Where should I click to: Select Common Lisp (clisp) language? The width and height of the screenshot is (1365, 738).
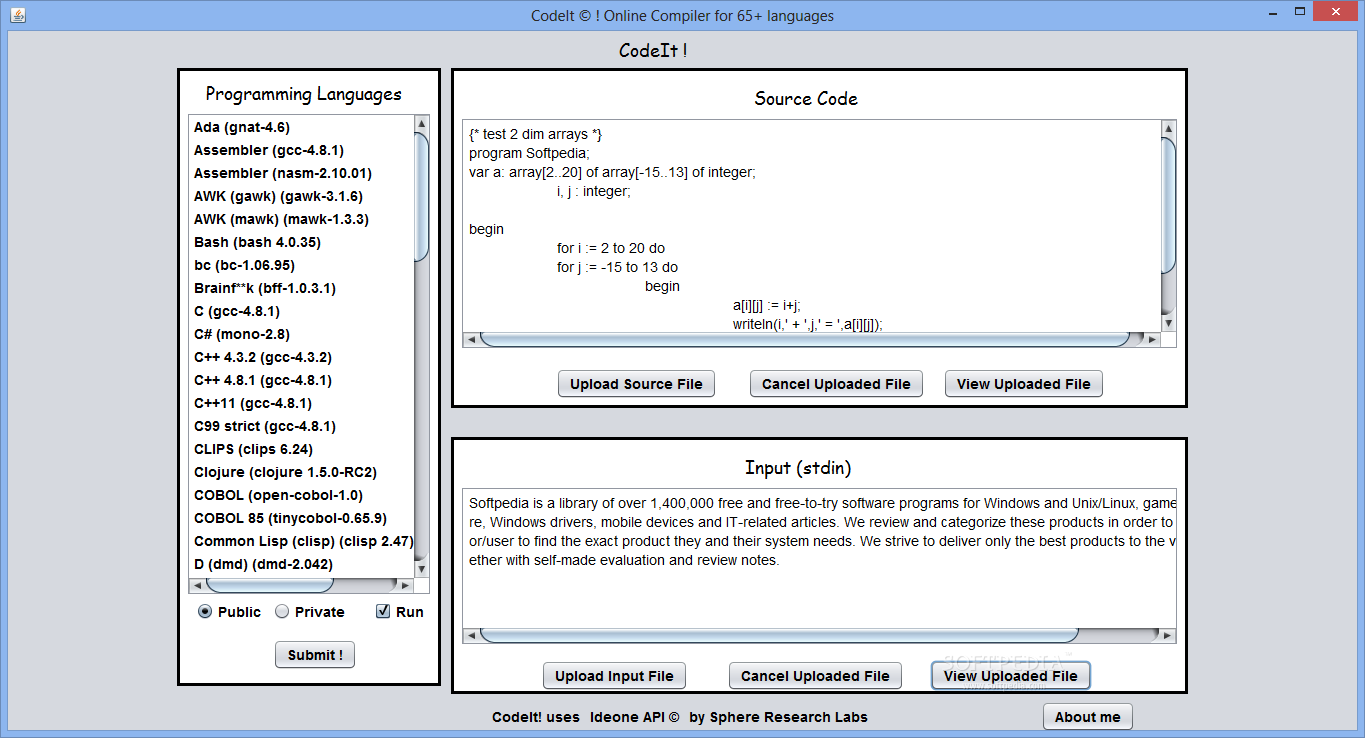click(x=301, y=541)
